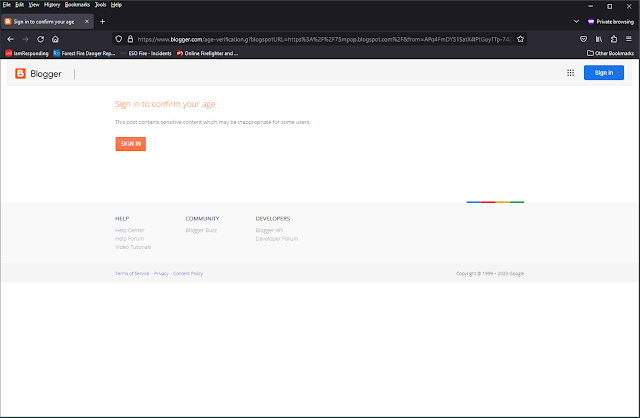The height and width of the screenshot is (418, 640).
Task: Minimize the Firefox window
Action: [x=590, y=6]
